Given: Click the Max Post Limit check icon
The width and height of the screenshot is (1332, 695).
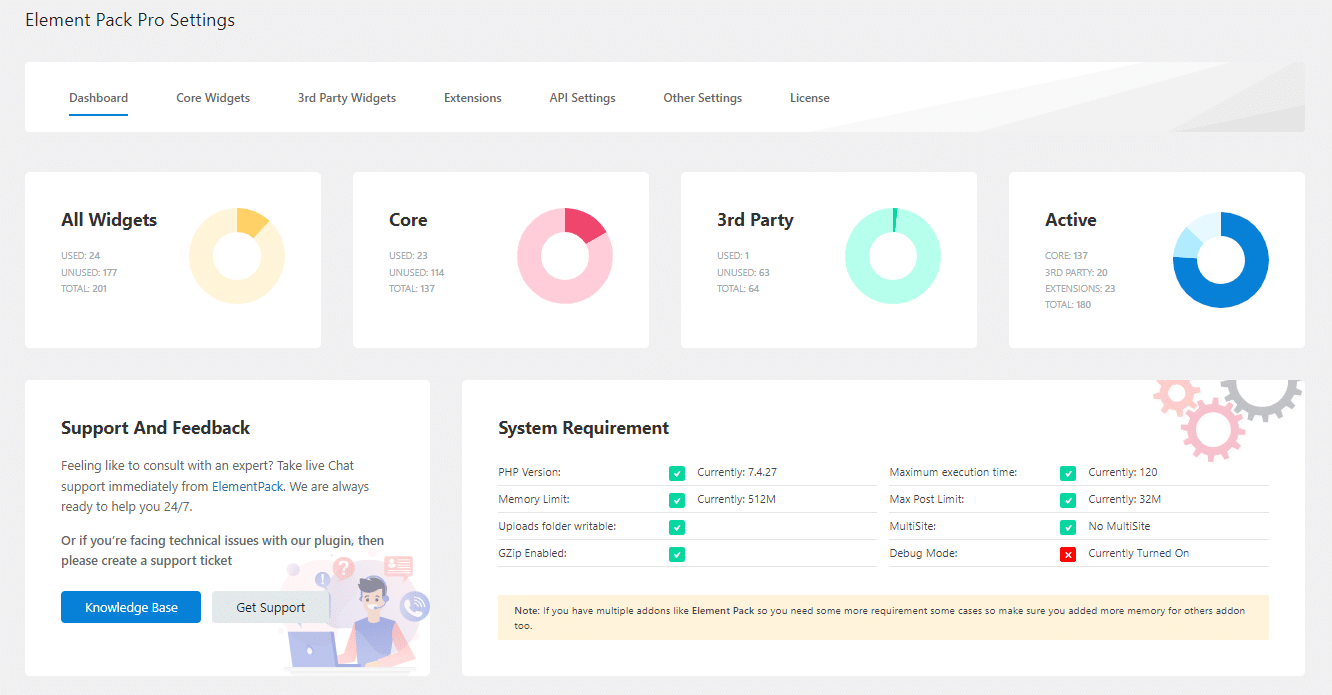Looking at the screenshot, I should tap(1067, 499).
